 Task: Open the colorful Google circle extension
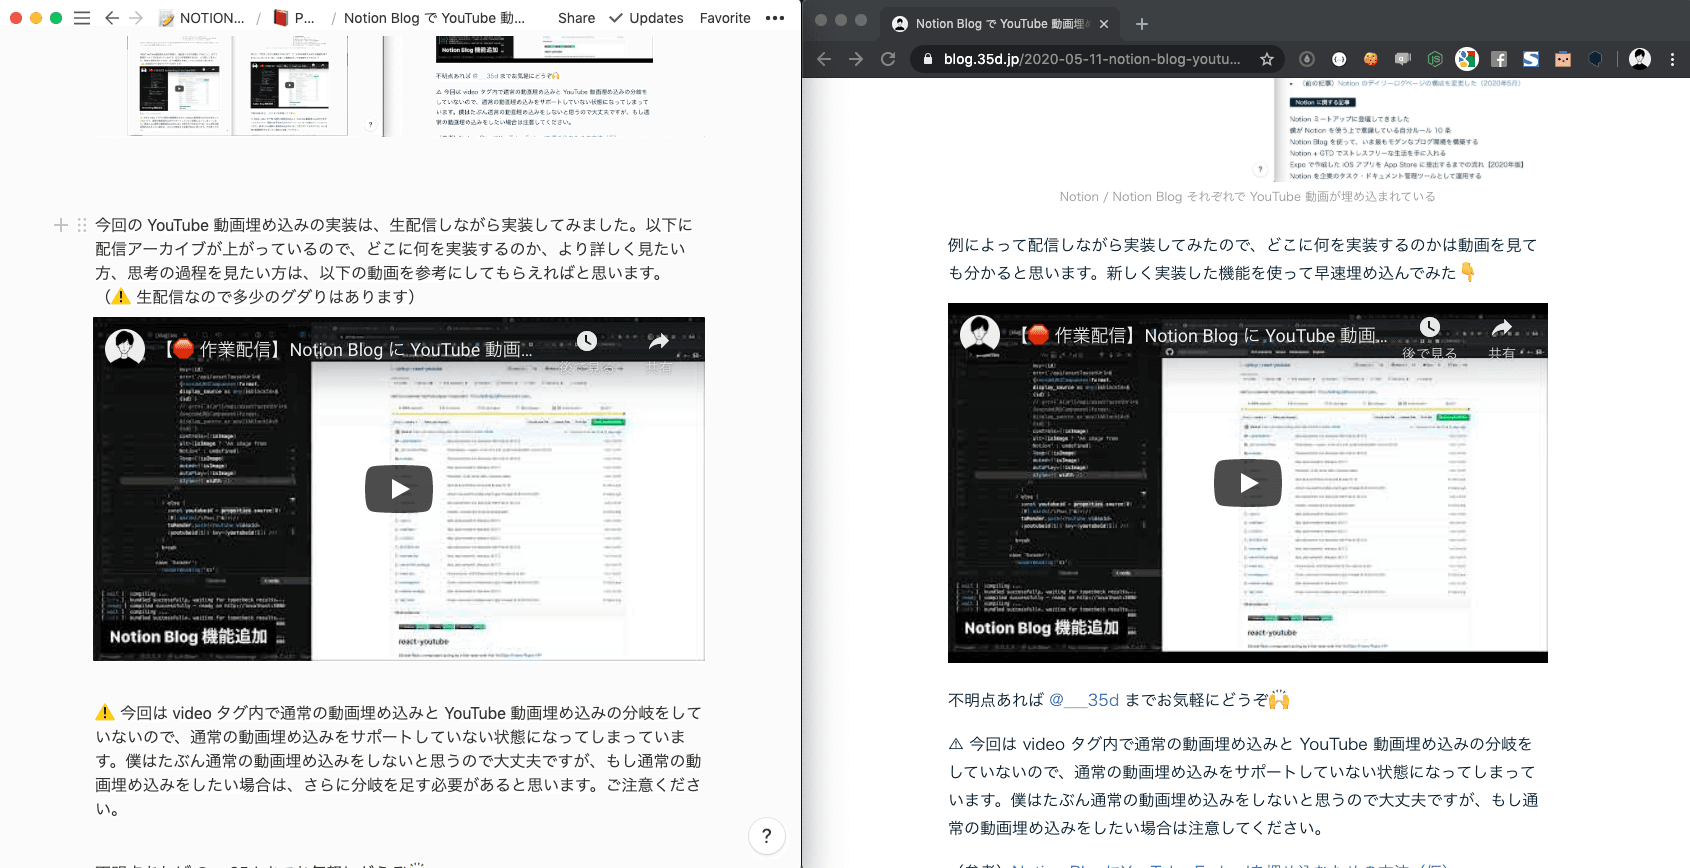coord(1467,59)
